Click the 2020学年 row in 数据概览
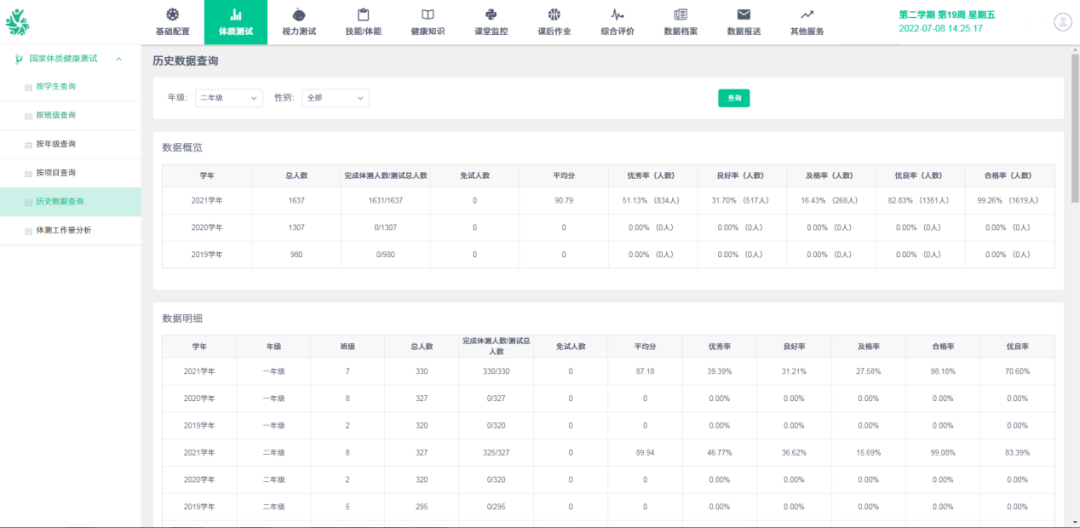This screenshot has width=1080, height=528. click(608, 228)
